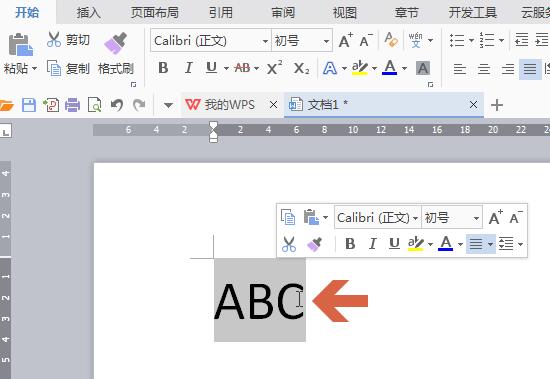Open font dialog launcher corner icon
Screen dimensions: 550x379
[430, 85]
